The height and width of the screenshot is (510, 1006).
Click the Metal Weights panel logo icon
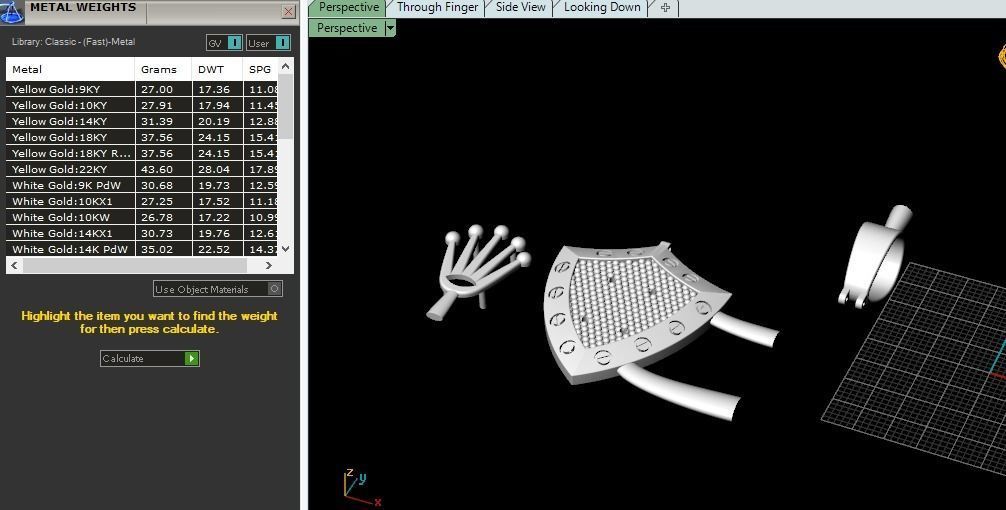[12, 12]
